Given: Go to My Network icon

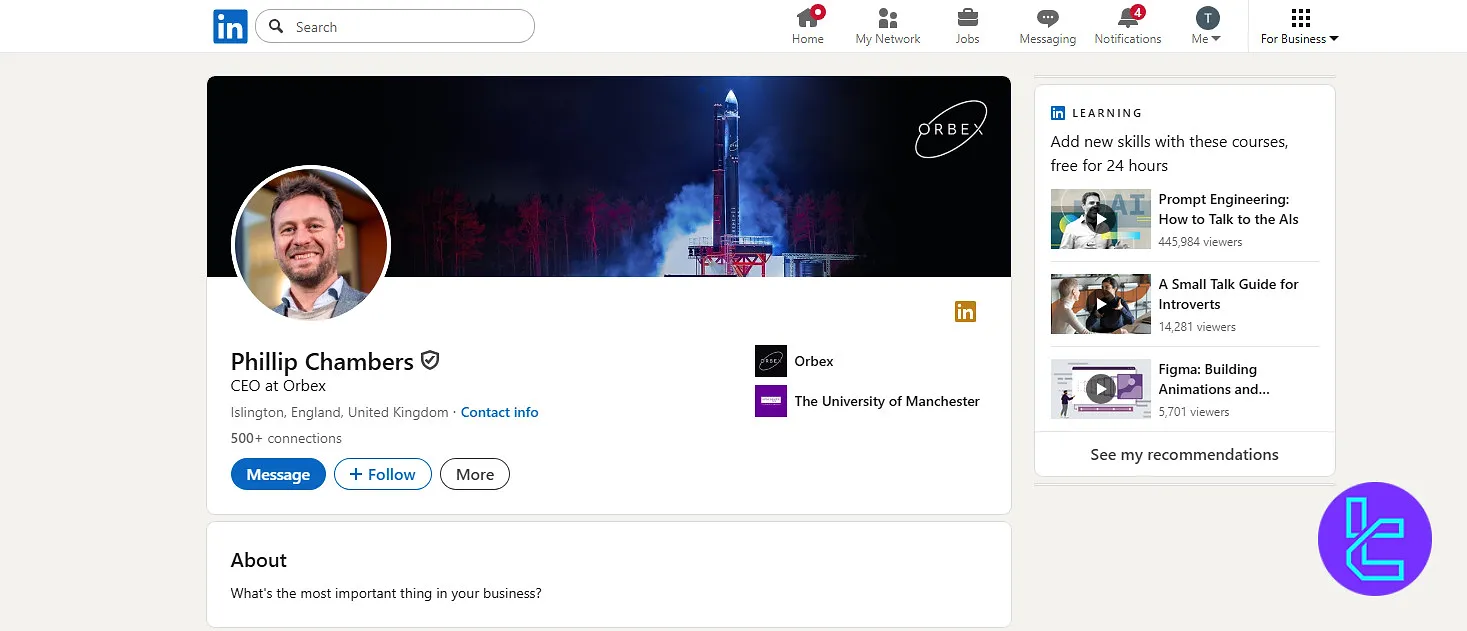Looking at the screenshot, I should point(887,18).
